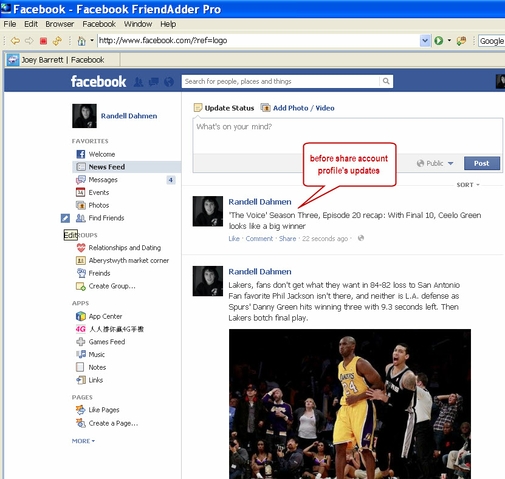Open the friend requests icon in header
Screen dimensions: 505x479
click(x=138, y=82)
